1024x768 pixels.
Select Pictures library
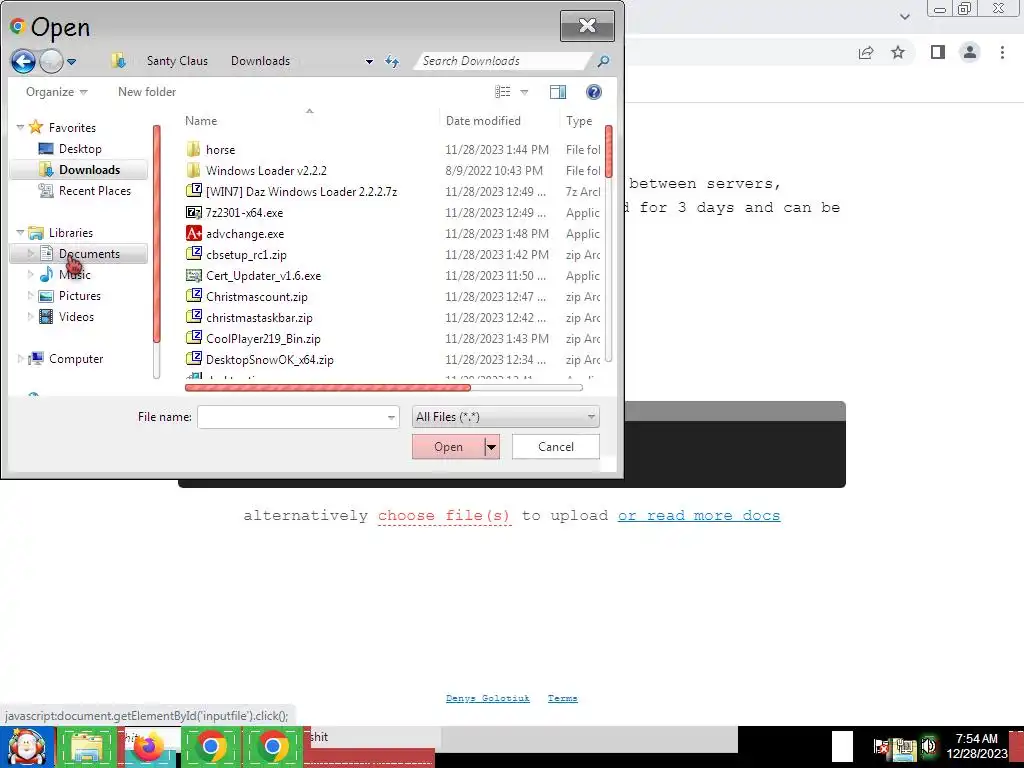click(x=70, y=296)
